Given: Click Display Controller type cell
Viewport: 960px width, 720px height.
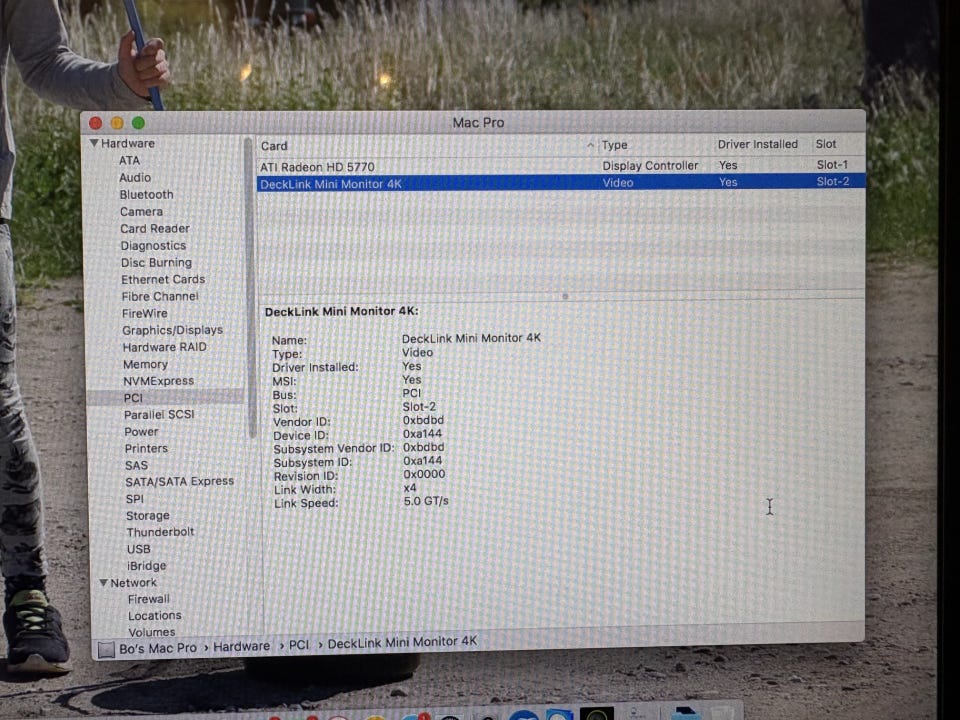Looking at the screenshot, I should click(650, 166).
